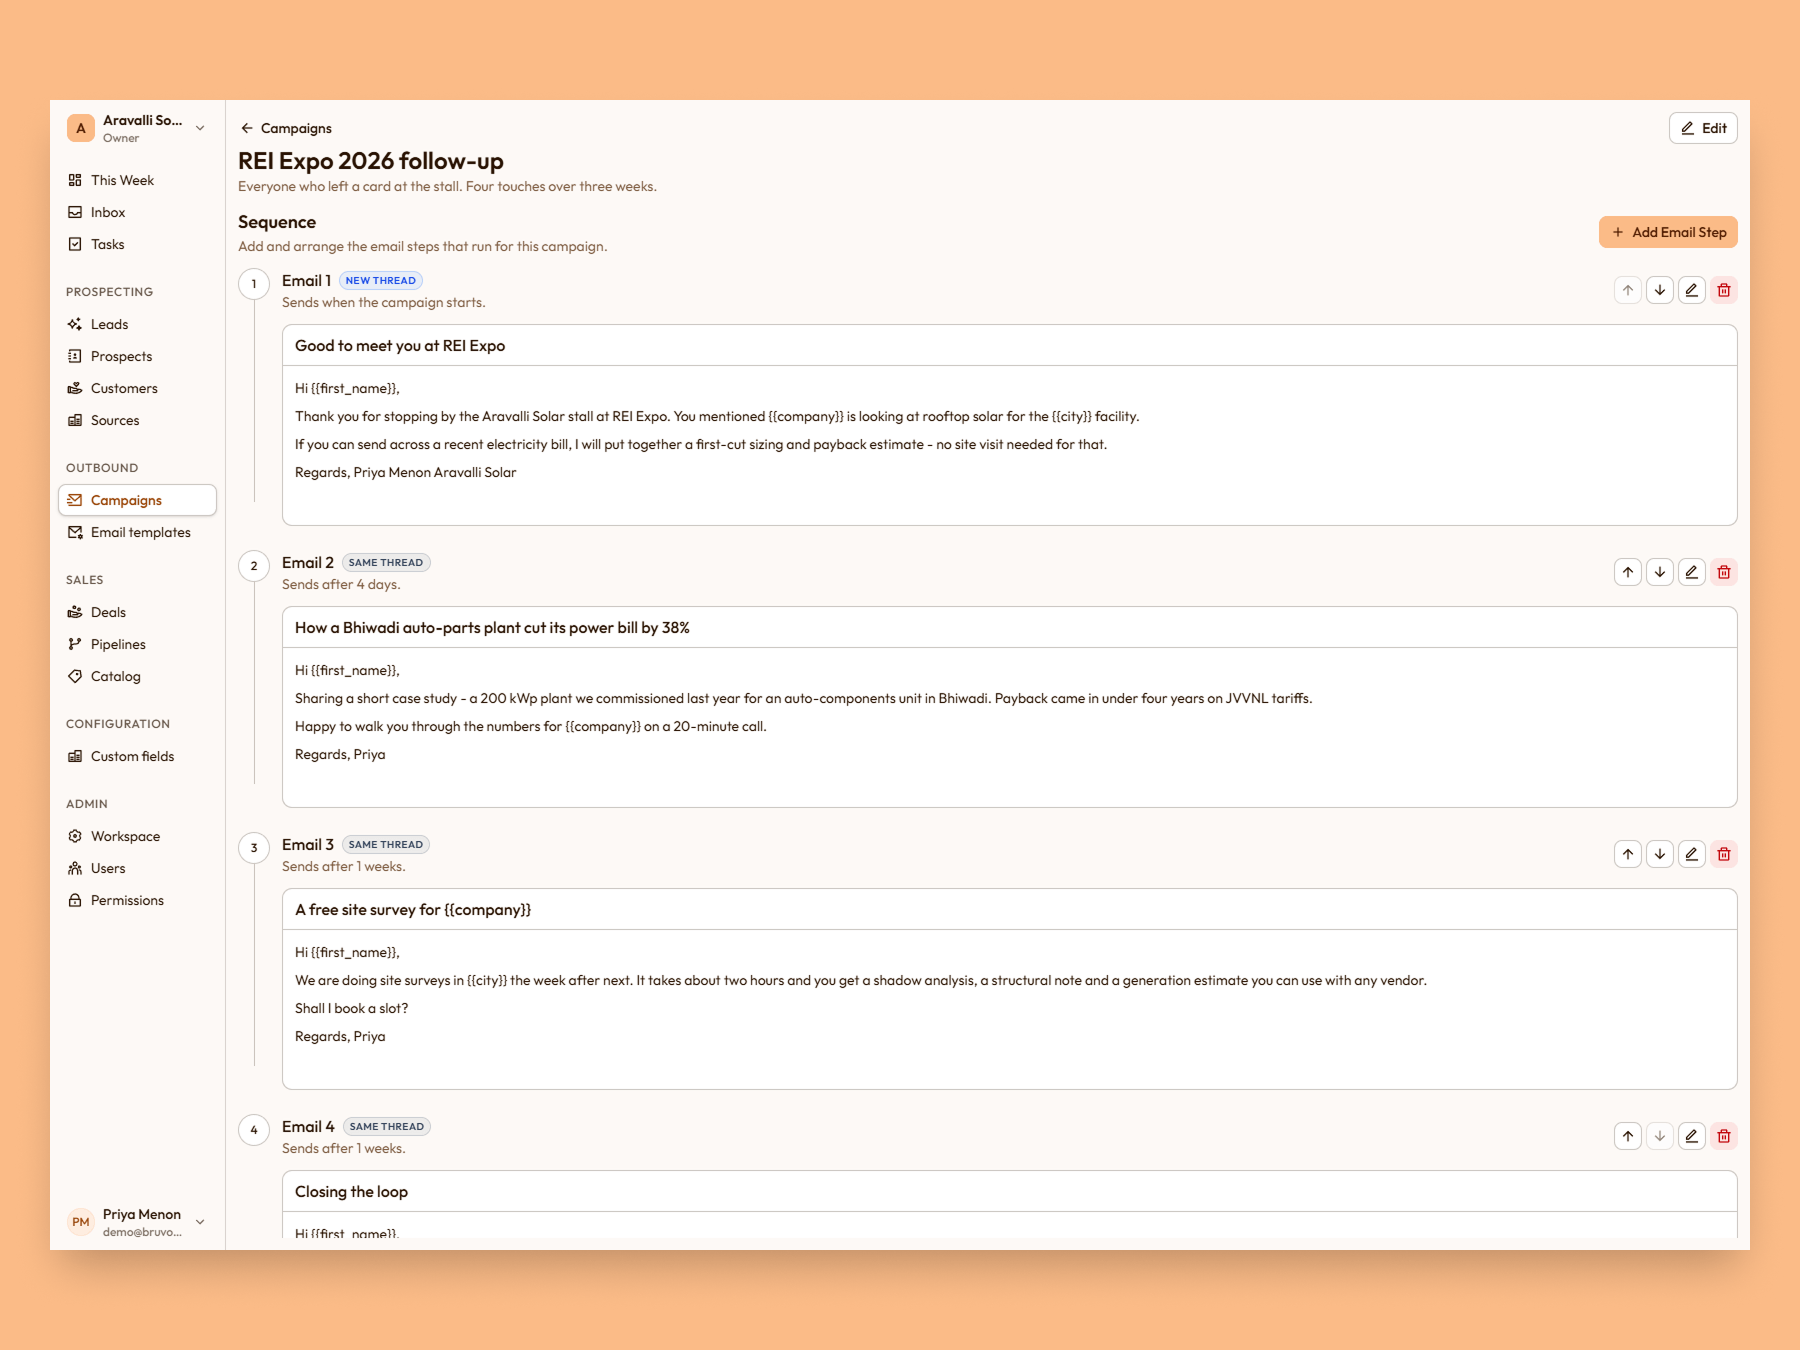Go to Inbox in sidebar
This screenshot has height=1350, width=1800.
pyautogui.click(x=138, y=212)
